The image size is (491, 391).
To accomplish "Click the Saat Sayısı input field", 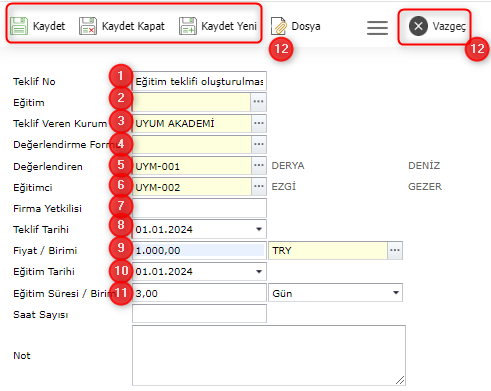I will 199,313.
